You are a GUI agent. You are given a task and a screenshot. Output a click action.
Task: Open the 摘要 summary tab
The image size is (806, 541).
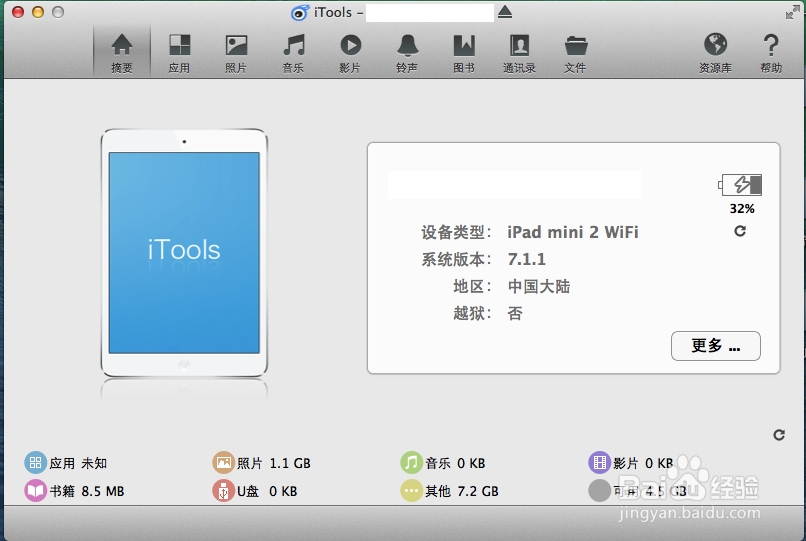[x=122, y=53]
